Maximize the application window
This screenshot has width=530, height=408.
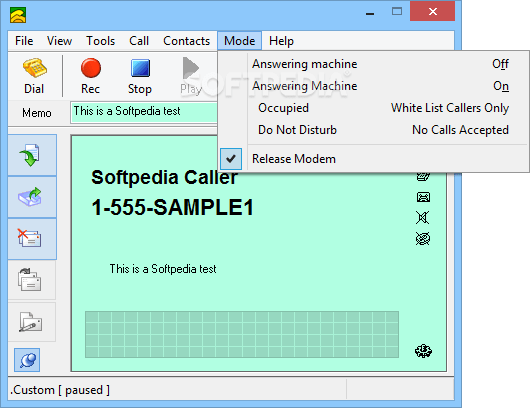pos(397,12)
